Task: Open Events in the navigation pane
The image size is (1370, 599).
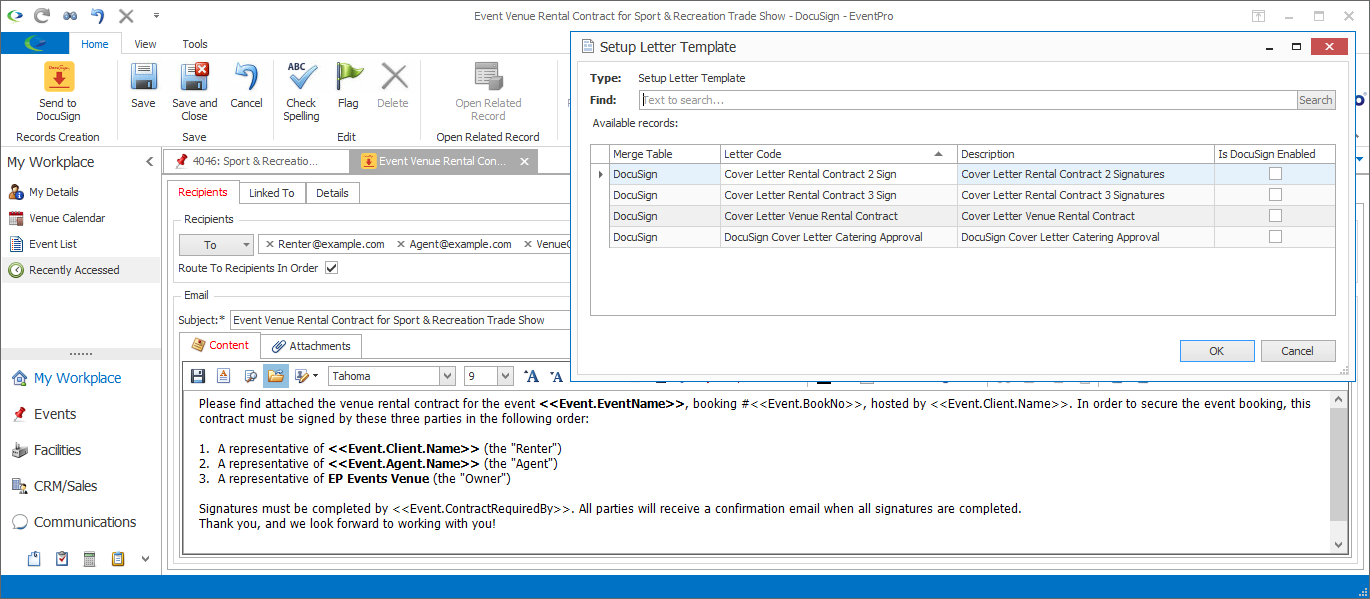Action: point(55,414)
